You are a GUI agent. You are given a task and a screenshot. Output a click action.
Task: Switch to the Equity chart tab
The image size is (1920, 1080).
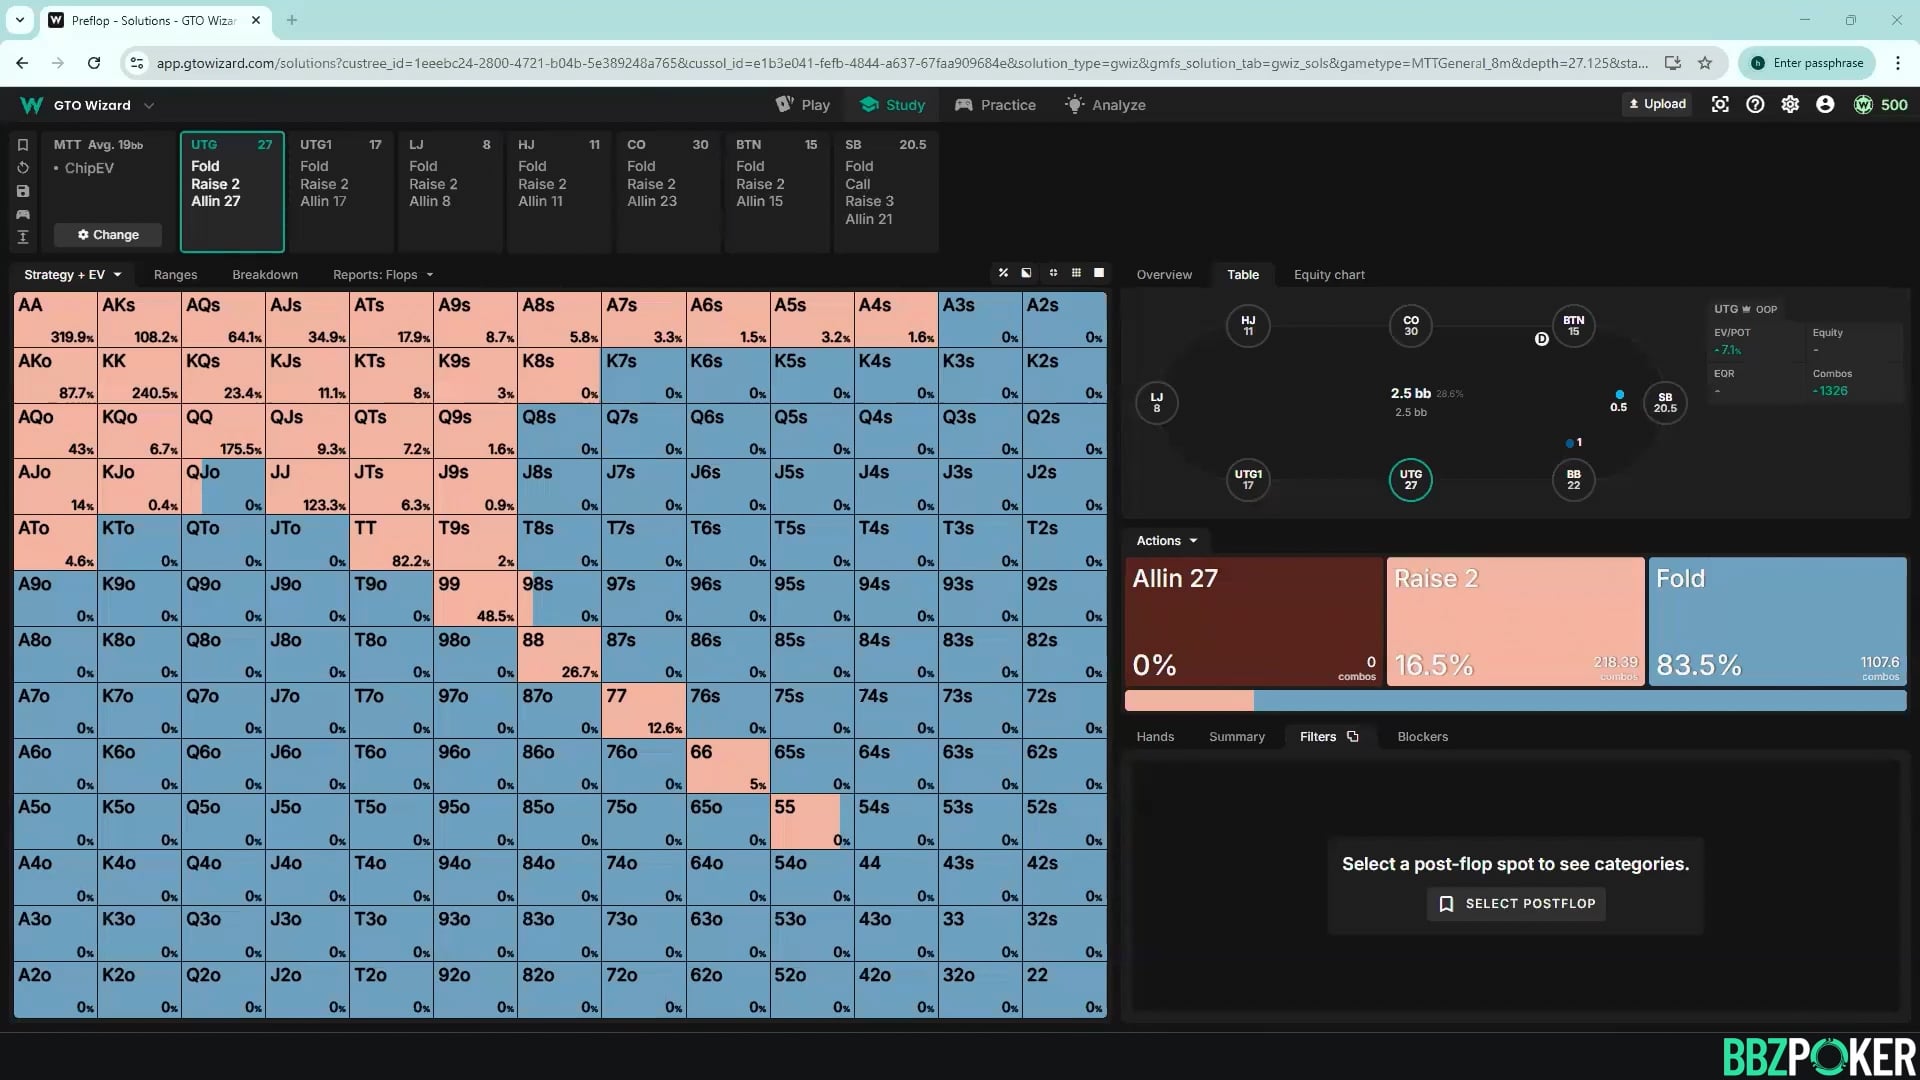click(x=1328, y=274)
